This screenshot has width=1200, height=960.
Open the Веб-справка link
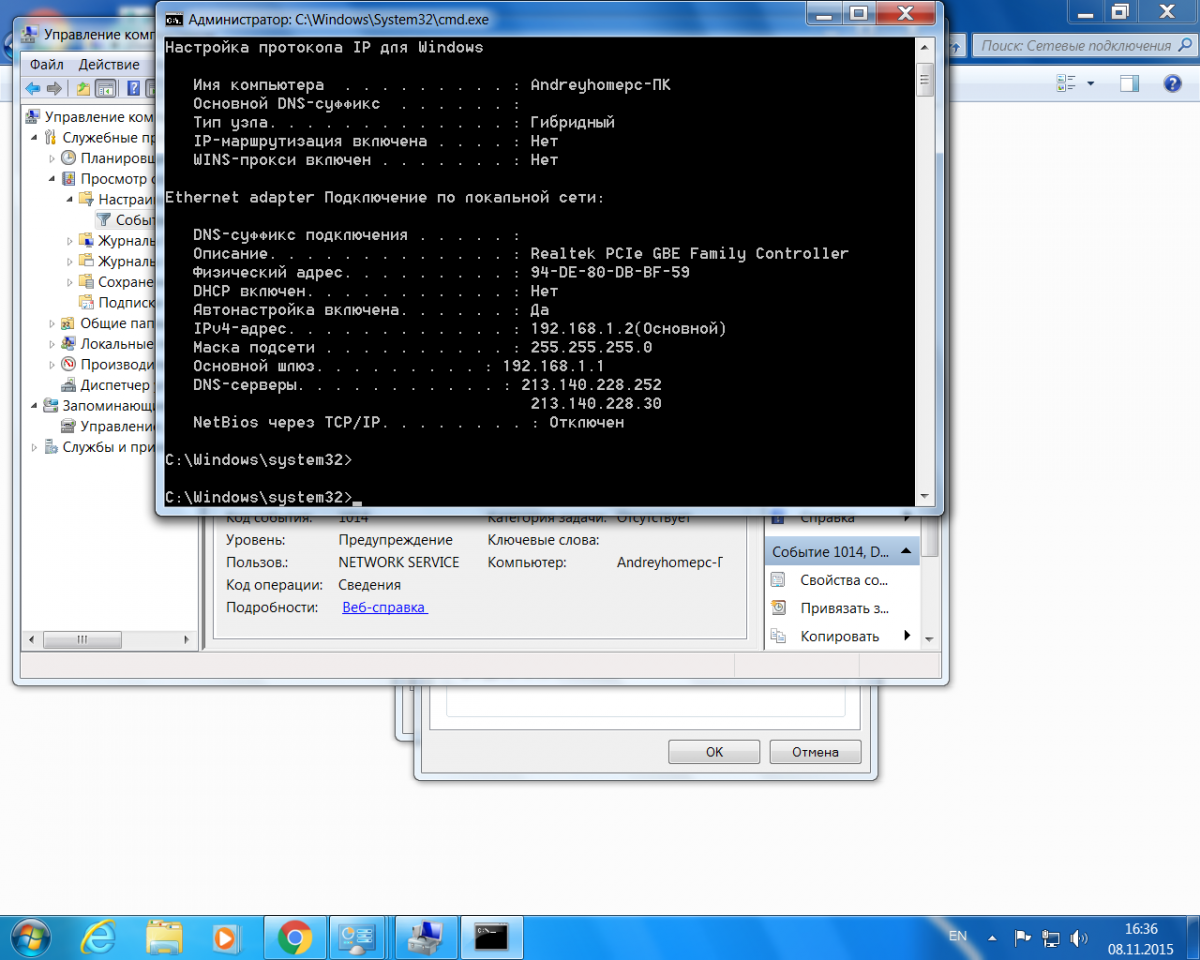(x=384, y=607)
